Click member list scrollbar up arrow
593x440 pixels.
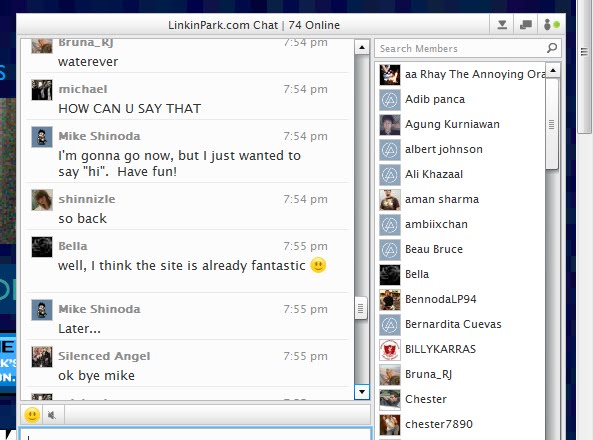553,70
